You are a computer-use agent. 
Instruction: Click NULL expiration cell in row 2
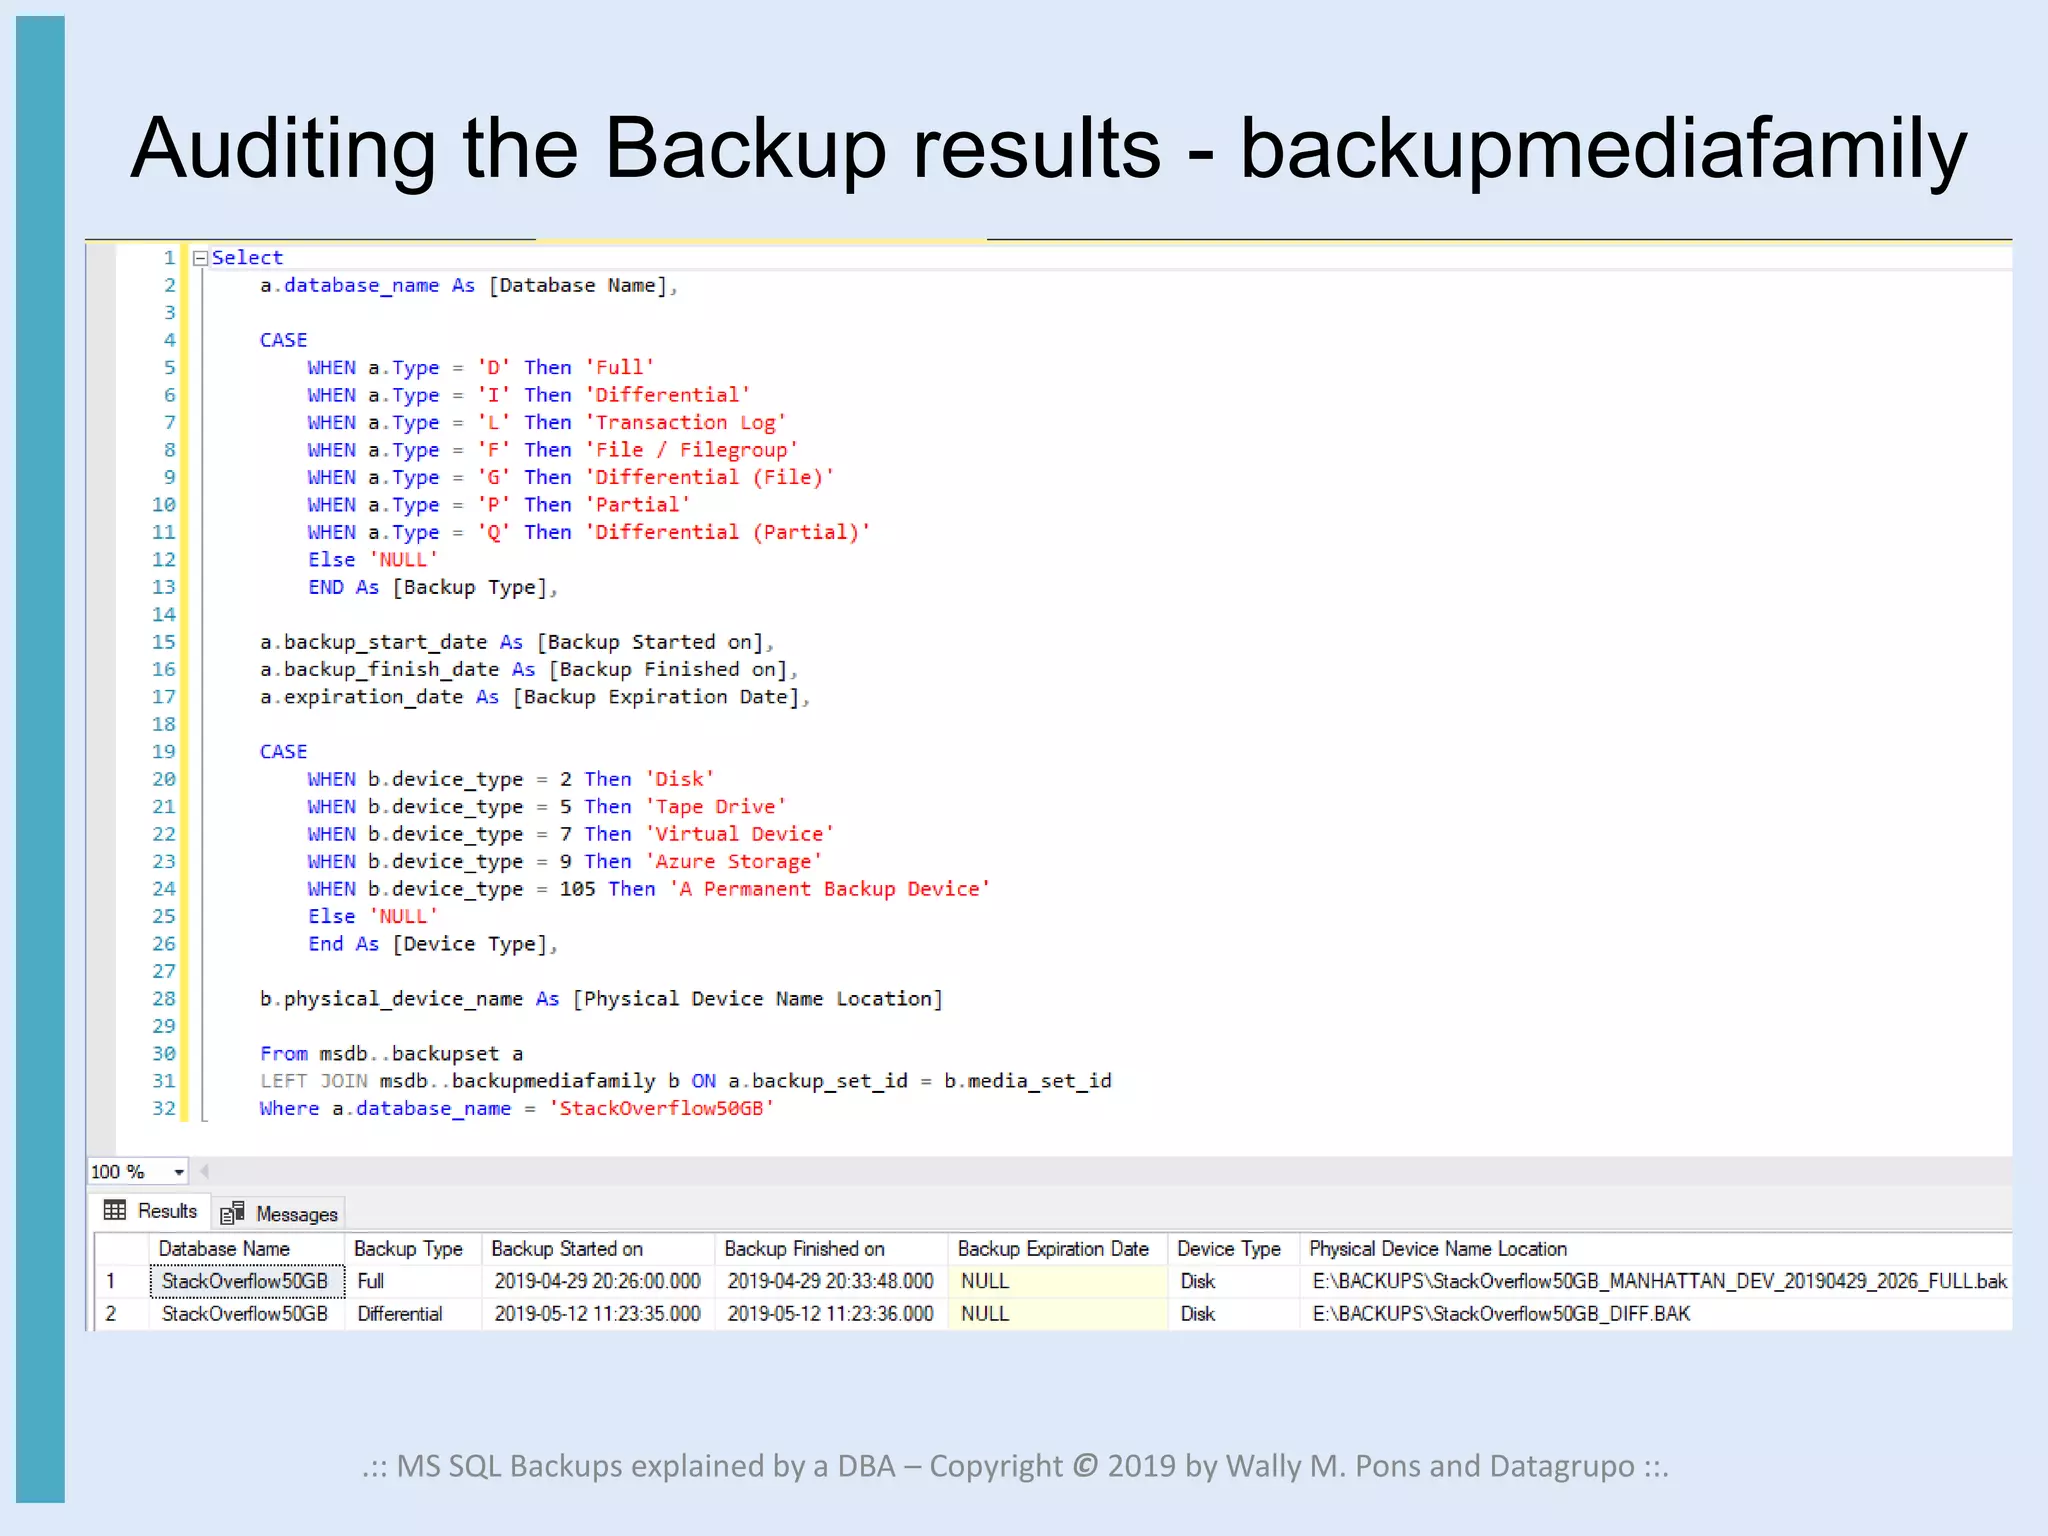click(x=1058, y=1314)
